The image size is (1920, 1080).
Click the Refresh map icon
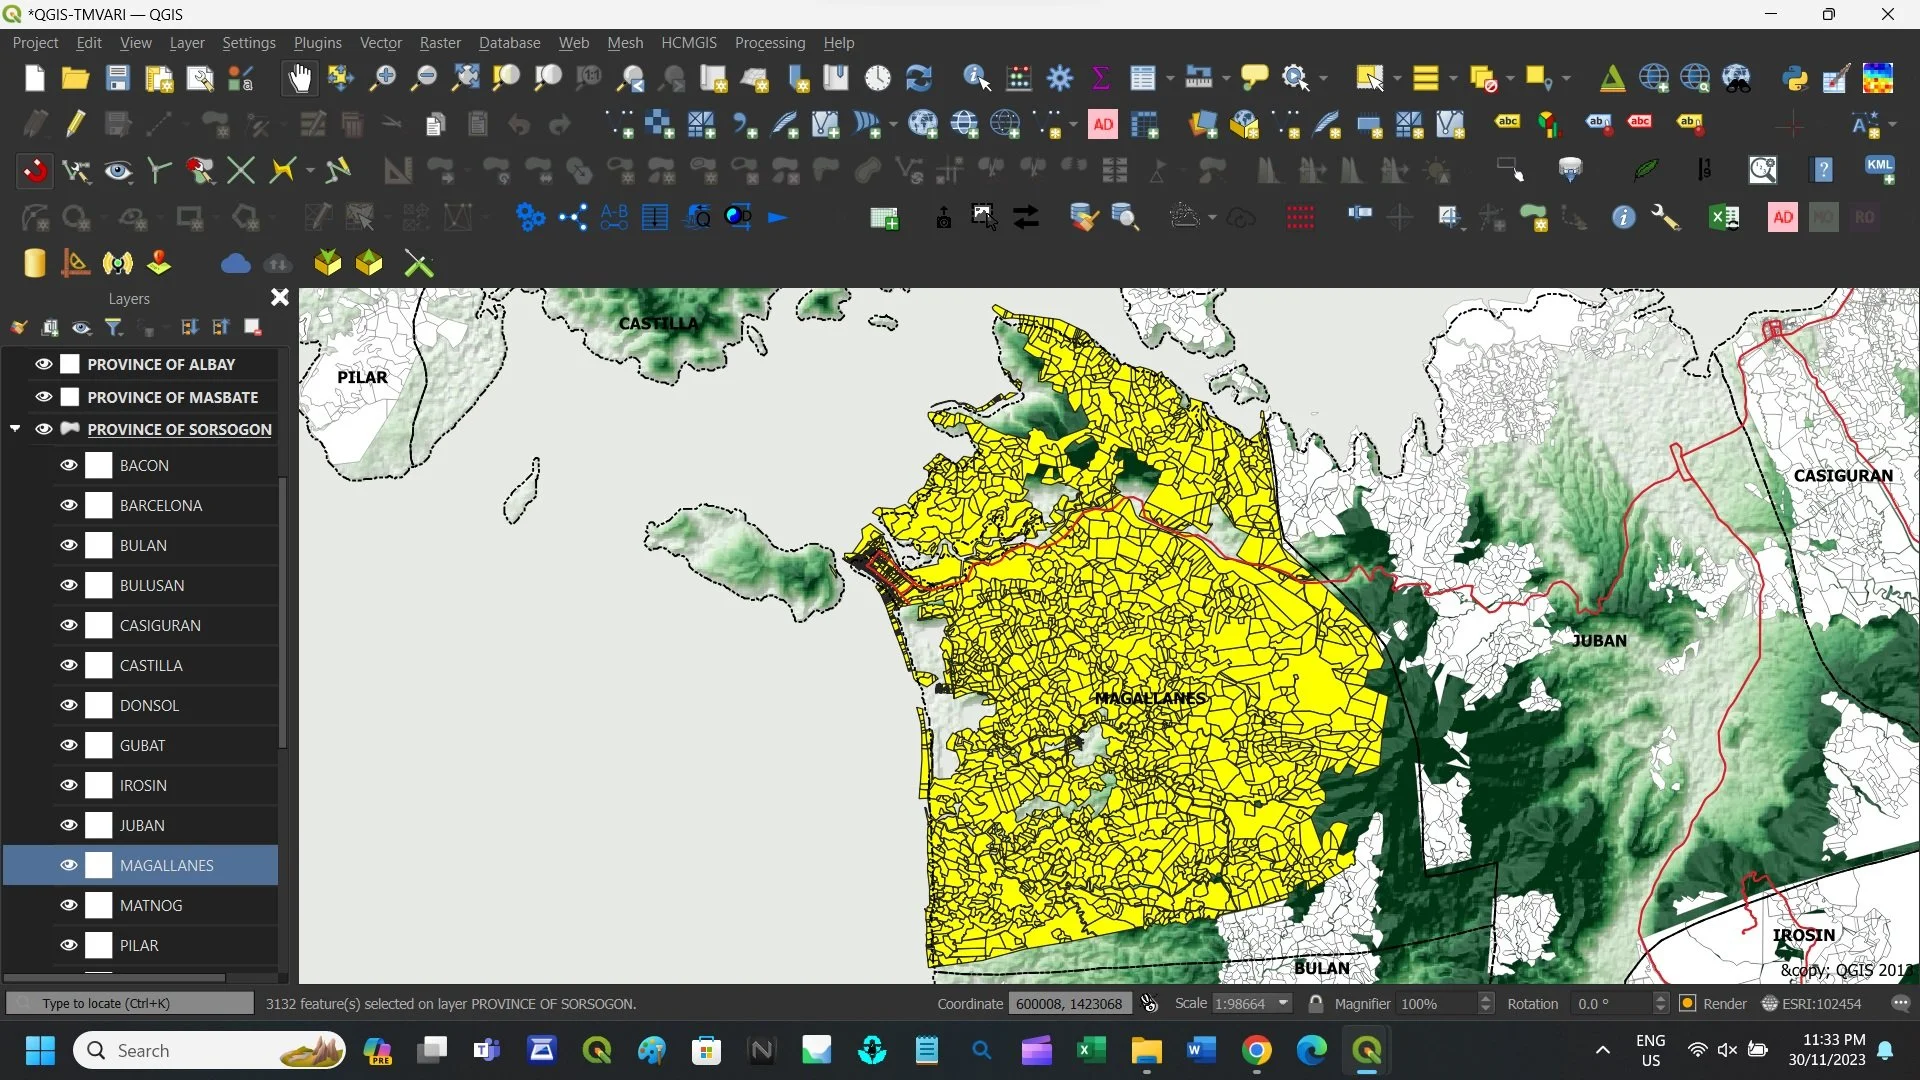[x=918, y=78]
